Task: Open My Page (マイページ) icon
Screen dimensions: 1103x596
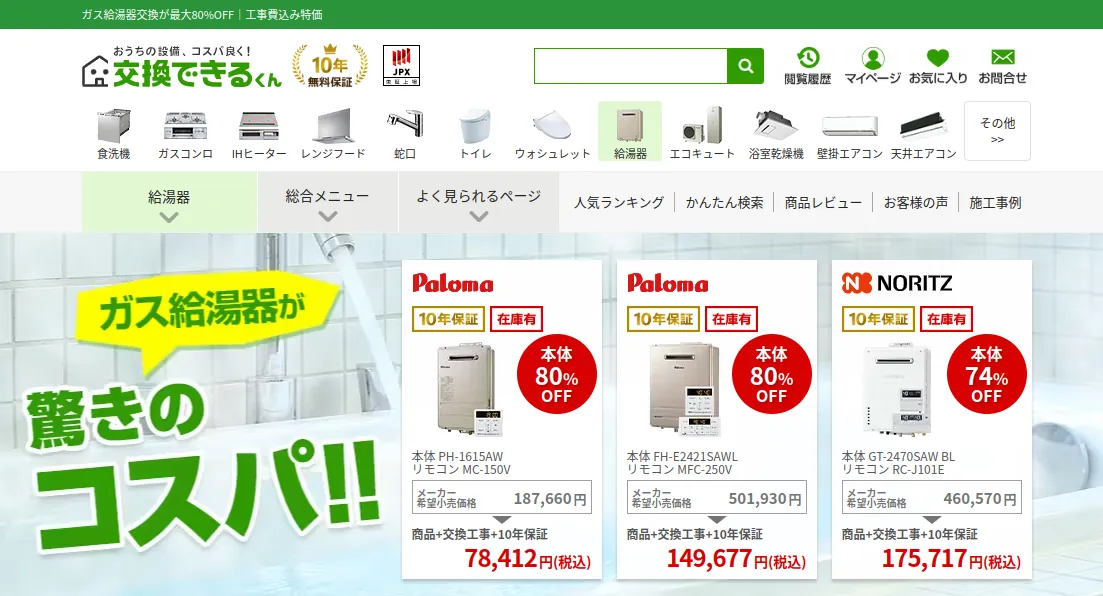Action: [x=872, y=66]
